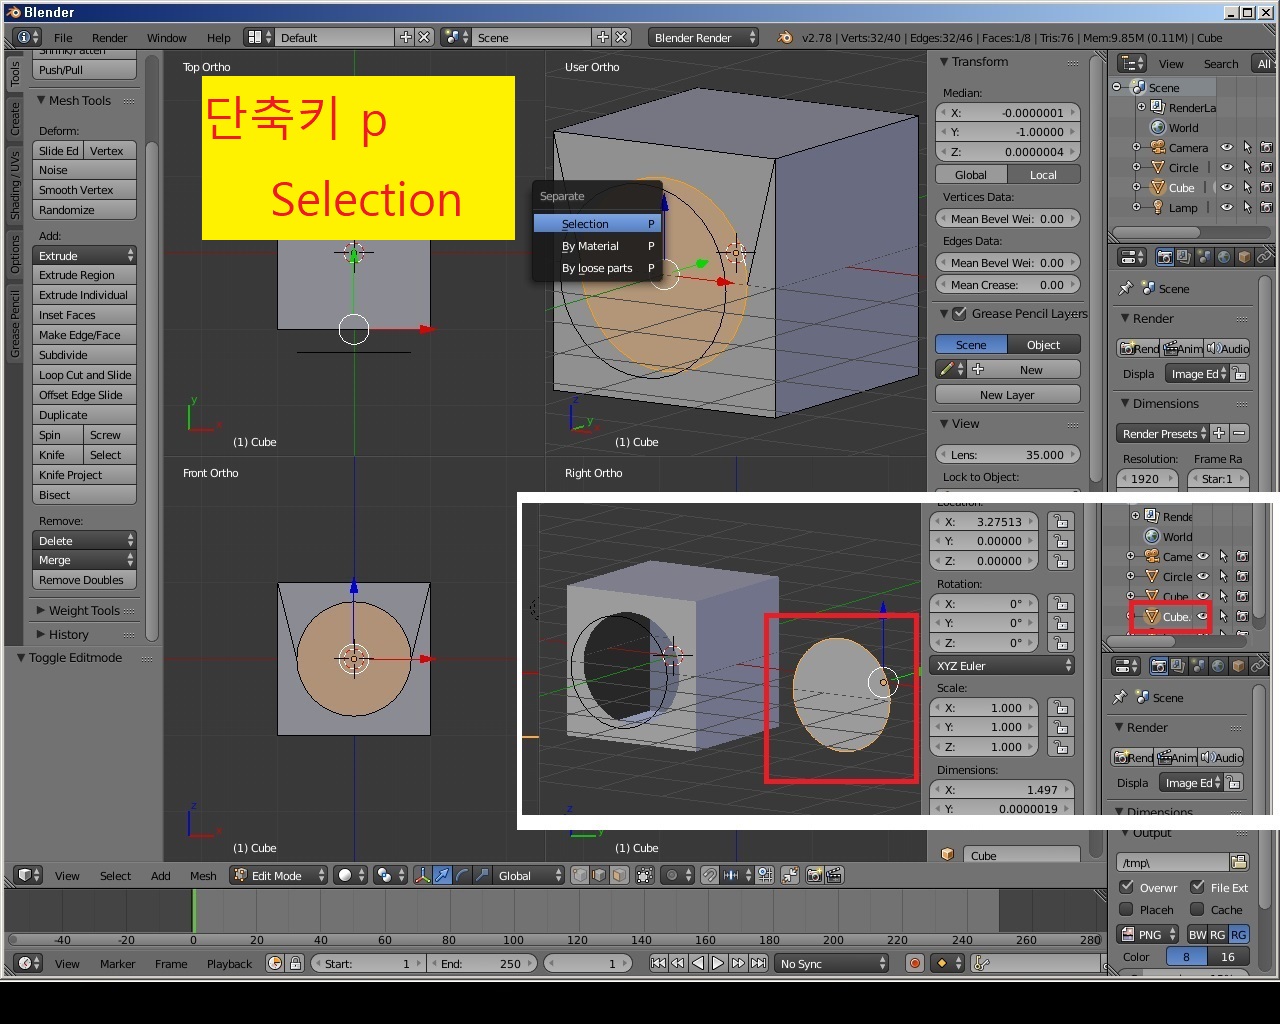Open the Render Presets dropdown

pyautogui.click(x=1162, y=433)
